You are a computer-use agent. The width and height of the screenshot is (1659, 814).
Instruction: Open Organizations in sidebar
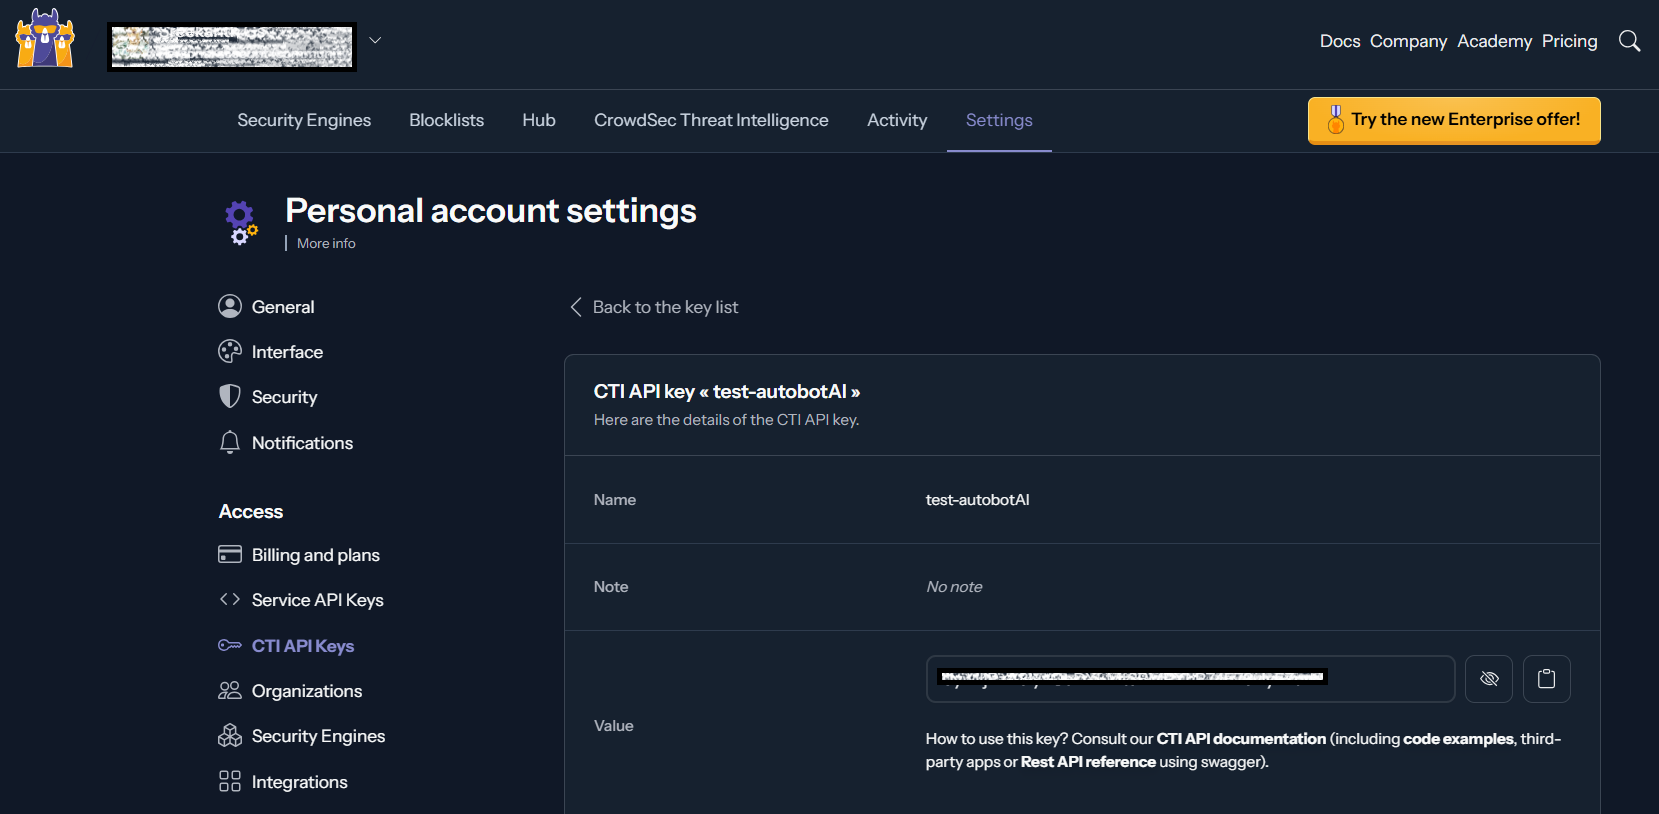[307, 691]
